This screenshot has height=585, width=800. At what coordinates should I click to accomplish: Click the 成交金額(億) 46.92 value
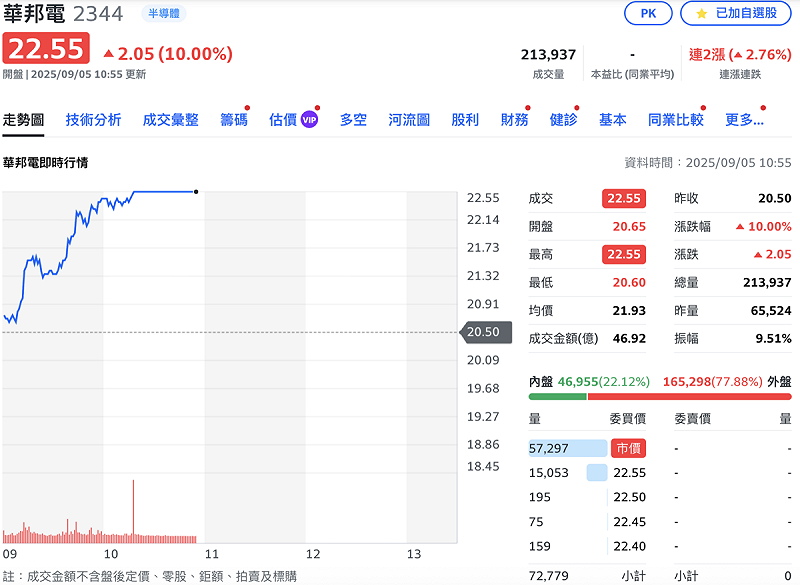(x=629, y=339)
